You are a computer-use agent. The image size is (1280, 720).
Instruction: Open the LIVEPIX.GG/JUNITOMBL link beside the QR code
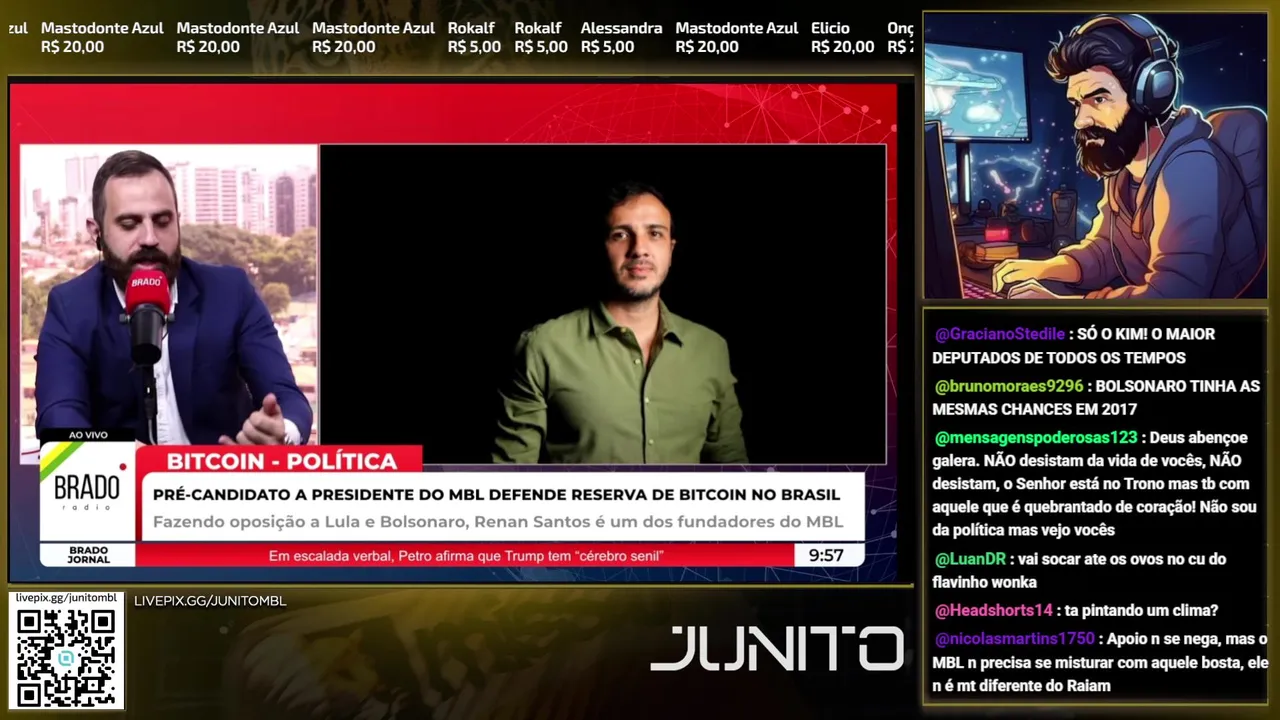(210, 601)
